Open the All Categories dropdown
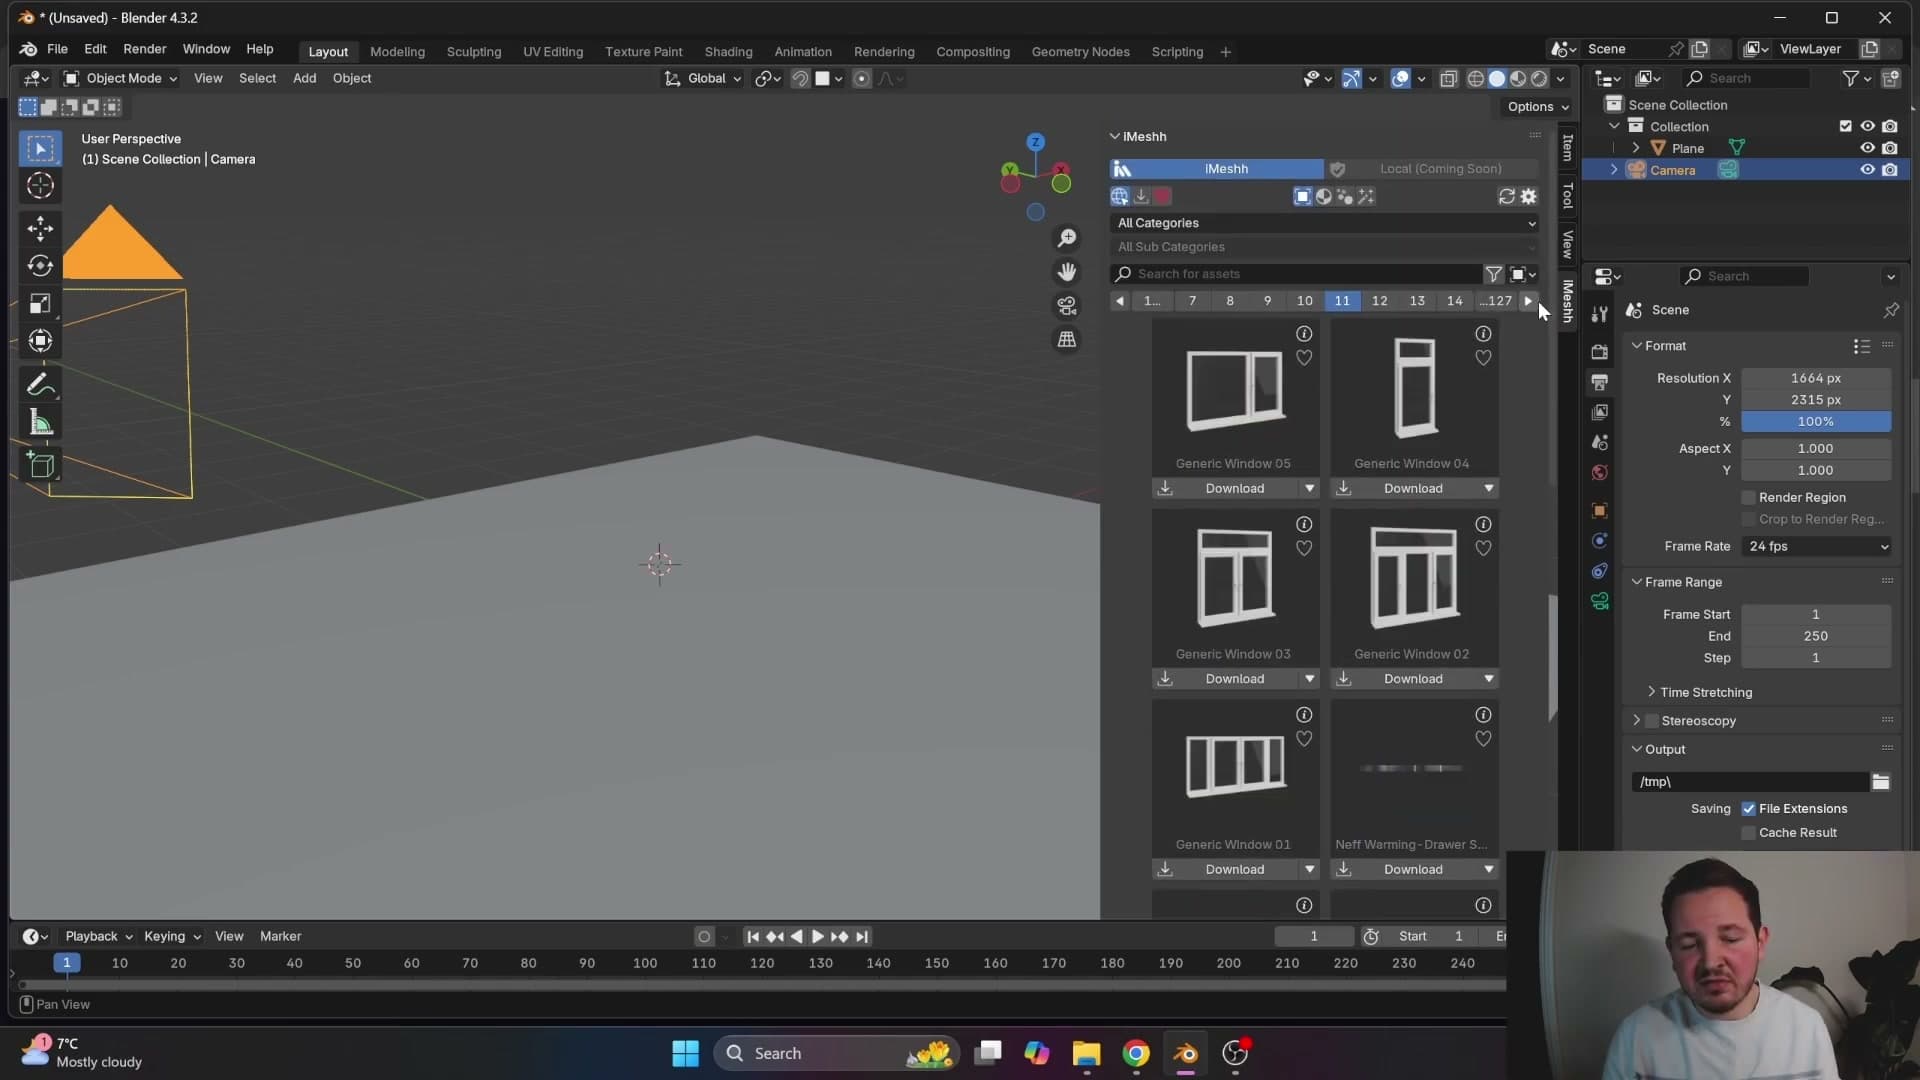Image resolution: width=1920 pixels, height=1080 pixels. 1325,223
